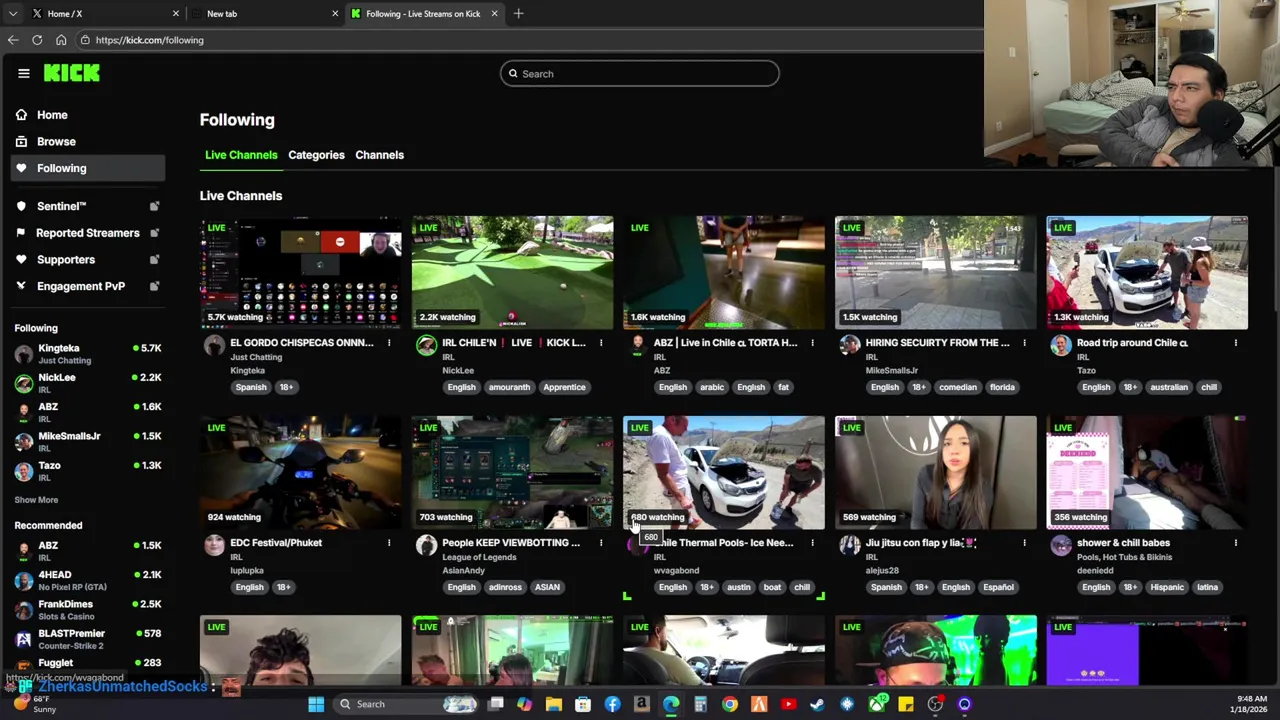The width and height of the screenshot is (1280, 720).
Task: Open 4HEAD recommended channel
Action: point(88,580)
